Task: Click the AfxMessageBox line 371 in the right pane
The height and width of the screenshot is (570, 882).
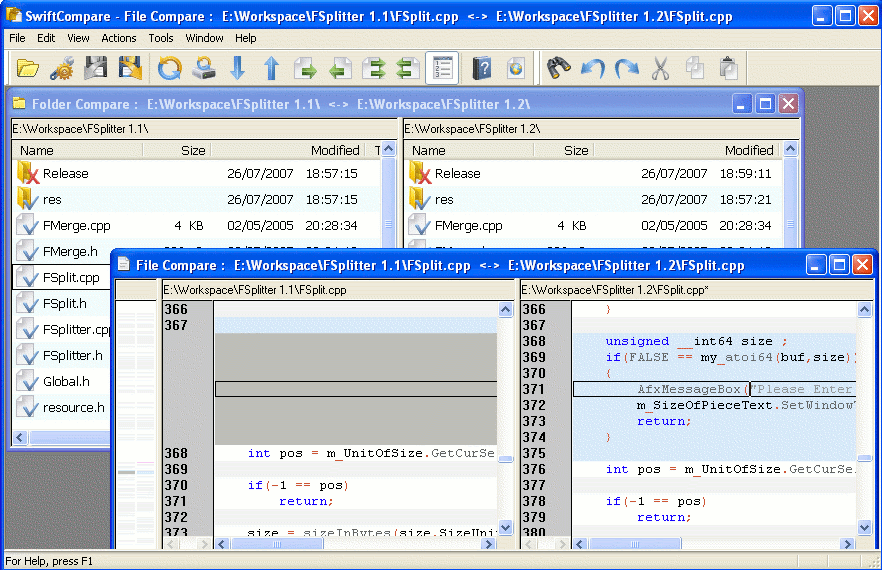Action: click(714, 389)
